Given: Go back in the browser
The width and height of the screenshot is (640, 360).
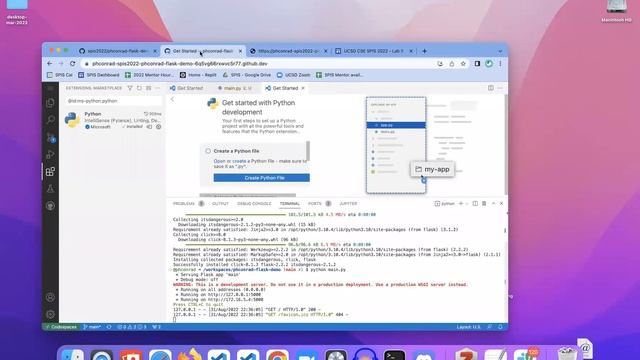Looking at the screenshot, I should (x=49, y=64).
